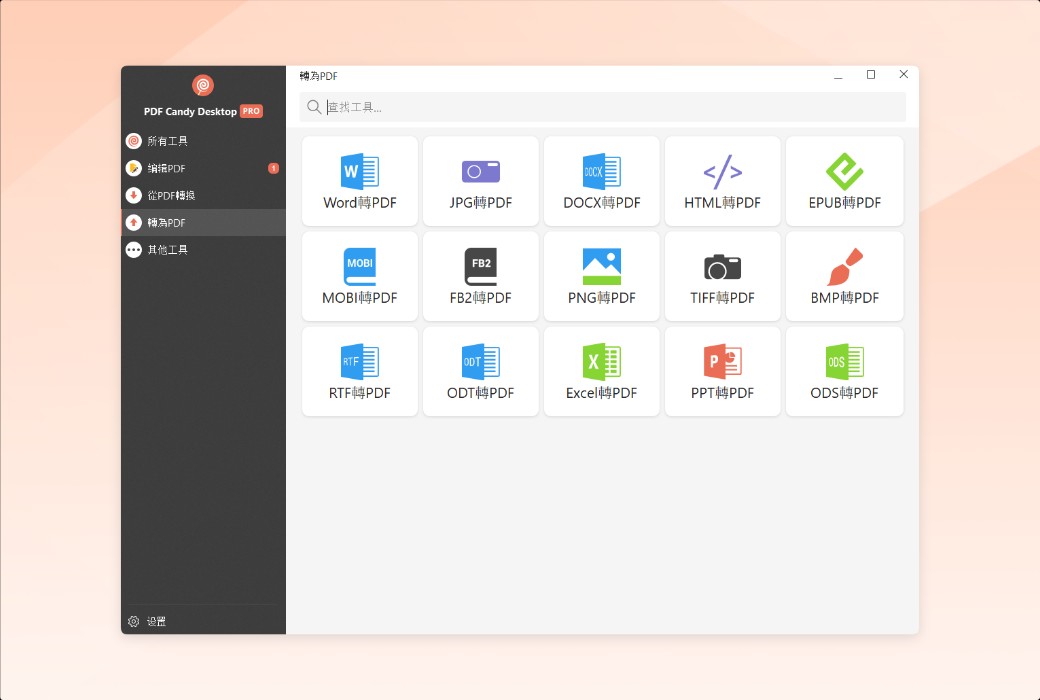Select the FB2轉PDF converter
This screenshot has width=1040, height=700.
point(480,276)
